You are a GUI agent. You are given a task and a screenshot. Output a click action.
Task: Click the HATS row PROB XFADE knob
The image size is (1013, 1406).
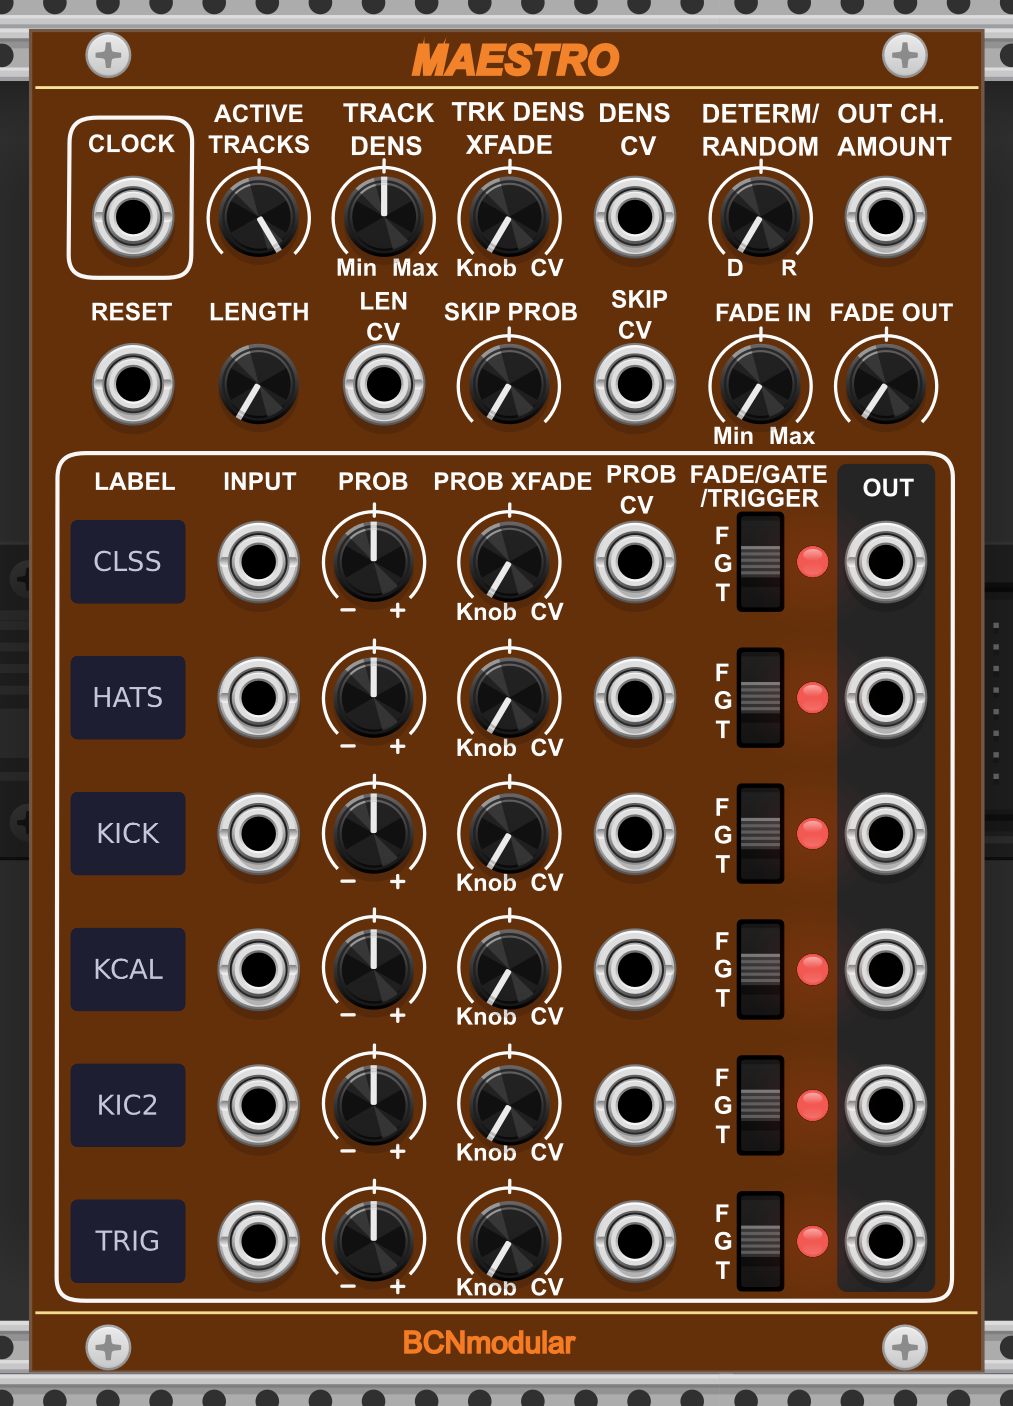(509, 698)
